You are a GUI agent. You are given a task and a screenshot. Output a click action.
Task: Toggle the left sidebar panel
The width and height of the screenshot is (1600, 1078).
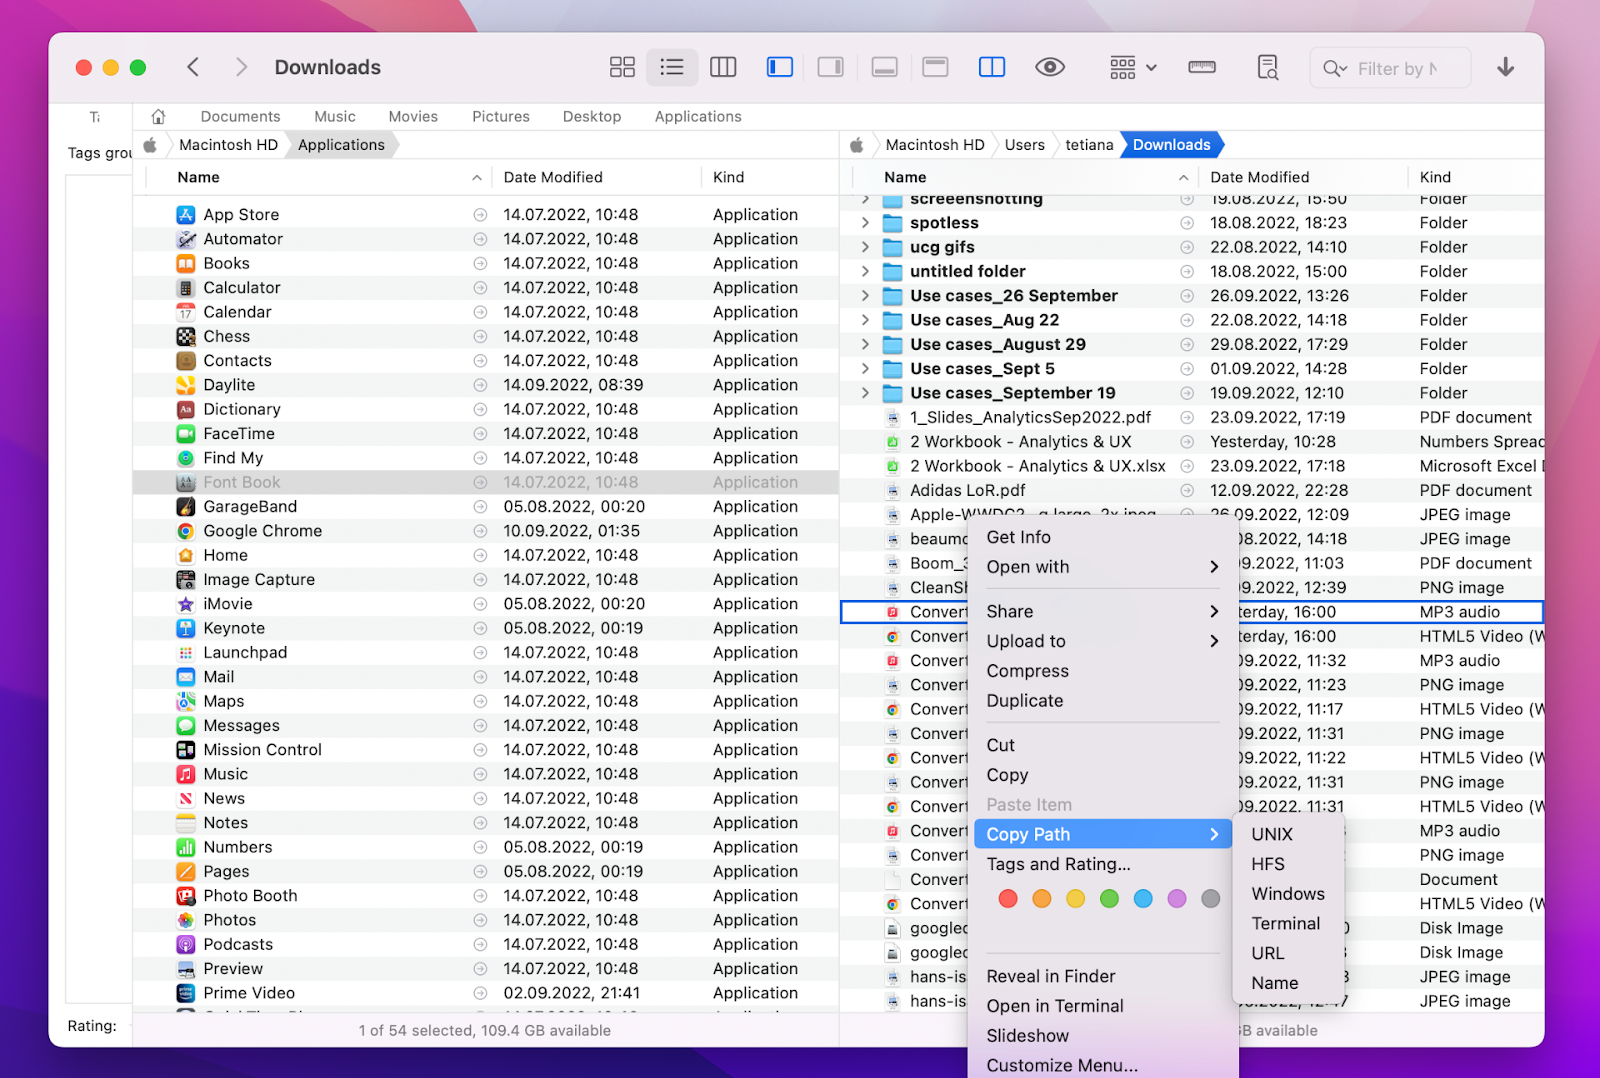[780, 67]
